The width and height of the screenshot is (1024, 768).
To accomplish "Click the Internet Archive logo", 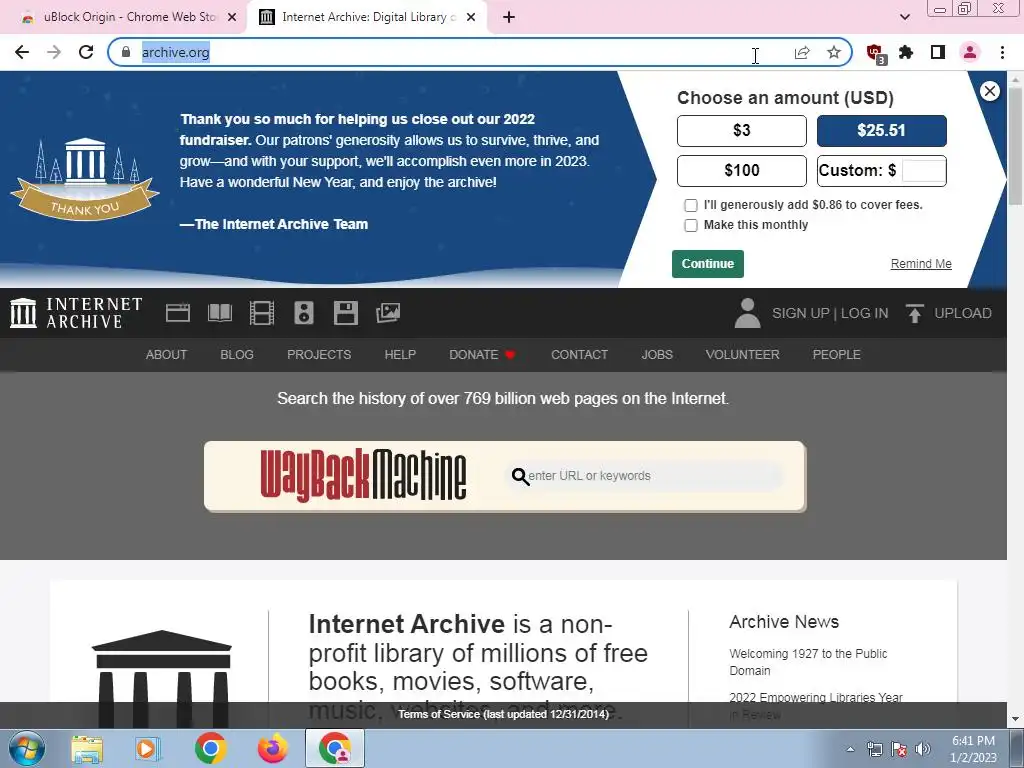I will click(76, 313).
